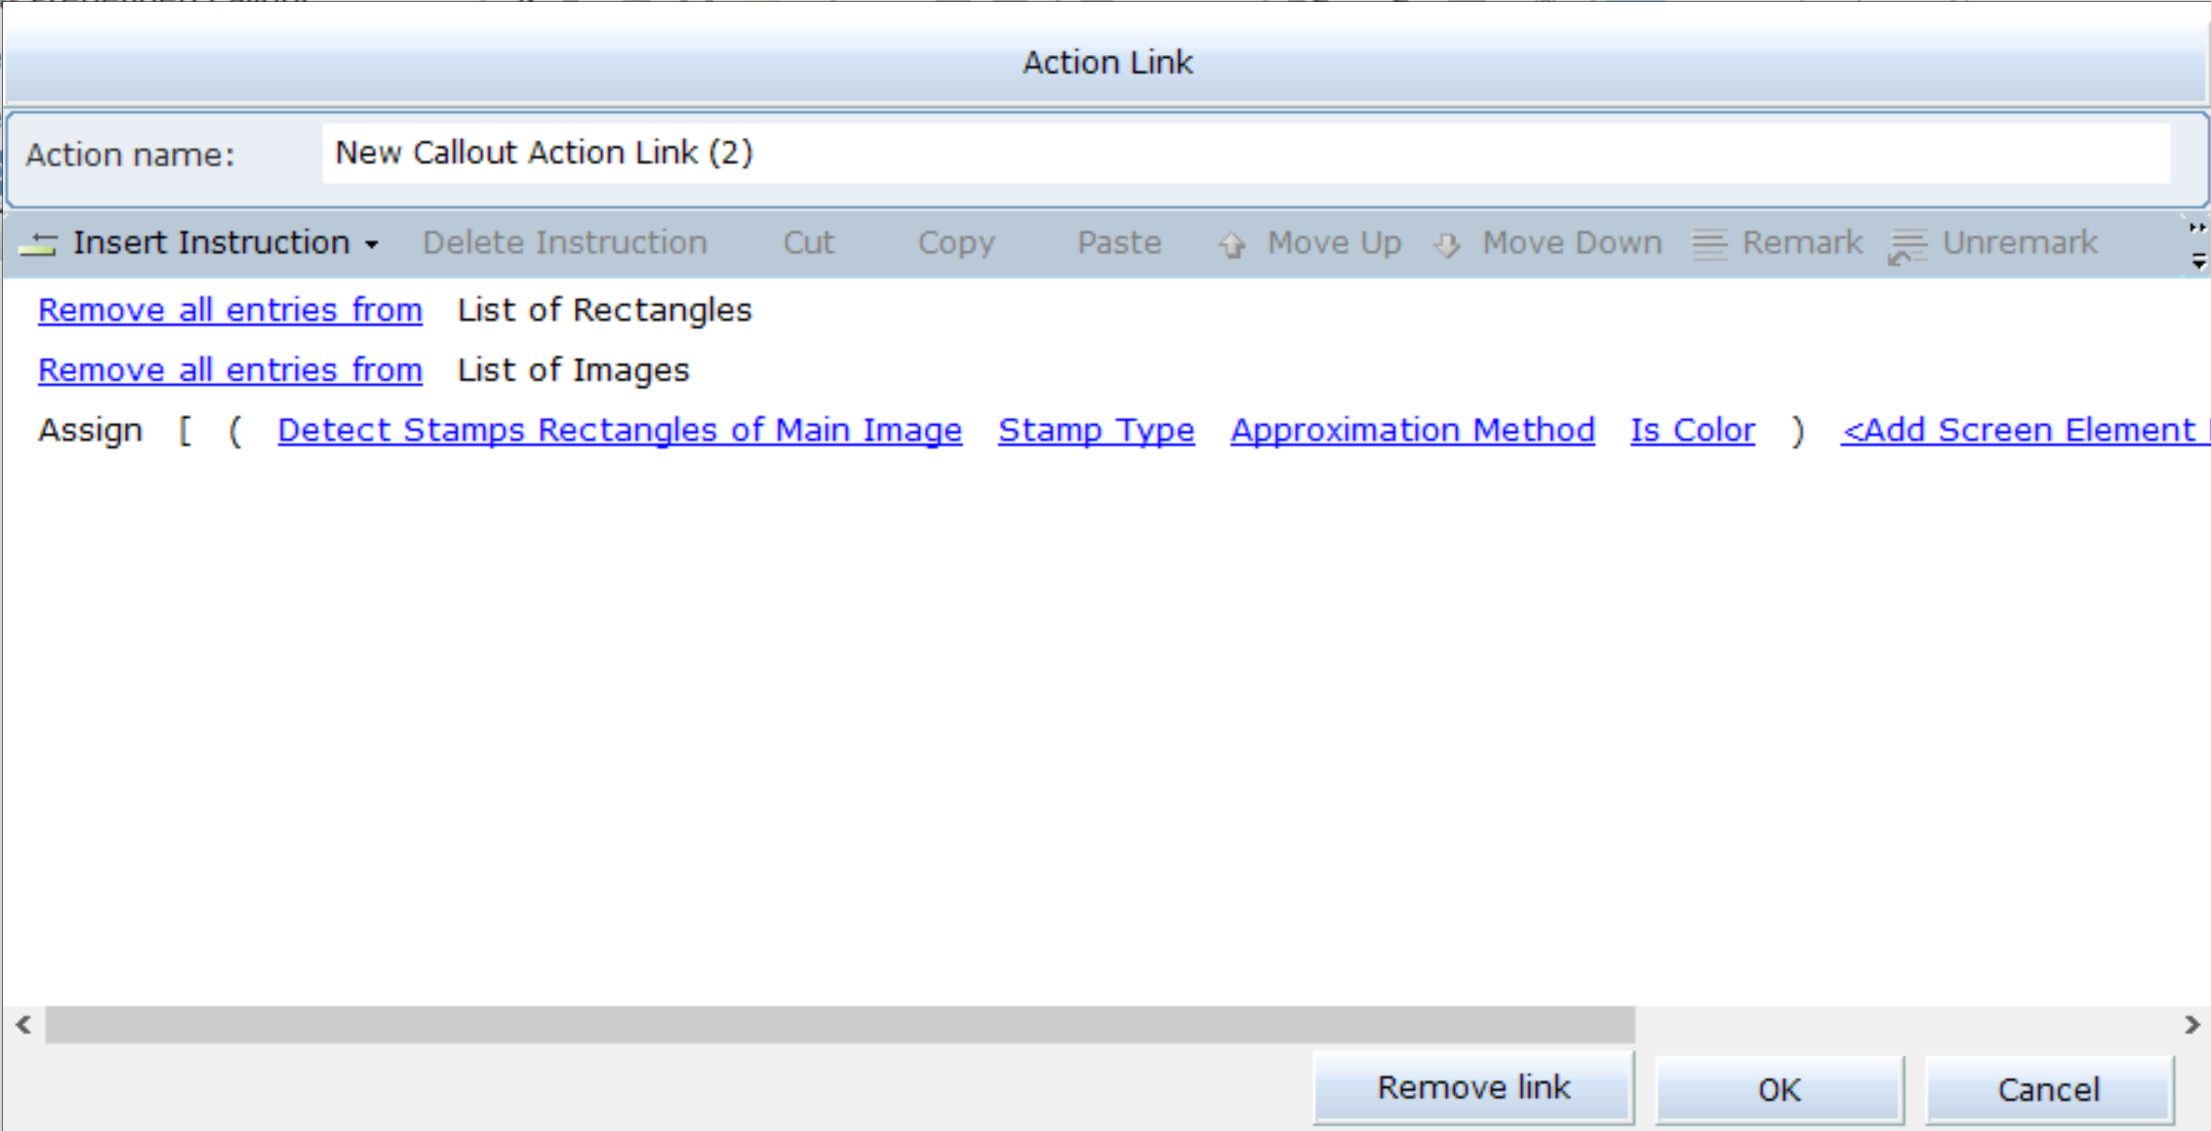The width and height of the screenshot is (2211, 1131).
Task: Open the Remove all entries link for Rectangles
Action: pyautogui.click(x=230, y=310)
